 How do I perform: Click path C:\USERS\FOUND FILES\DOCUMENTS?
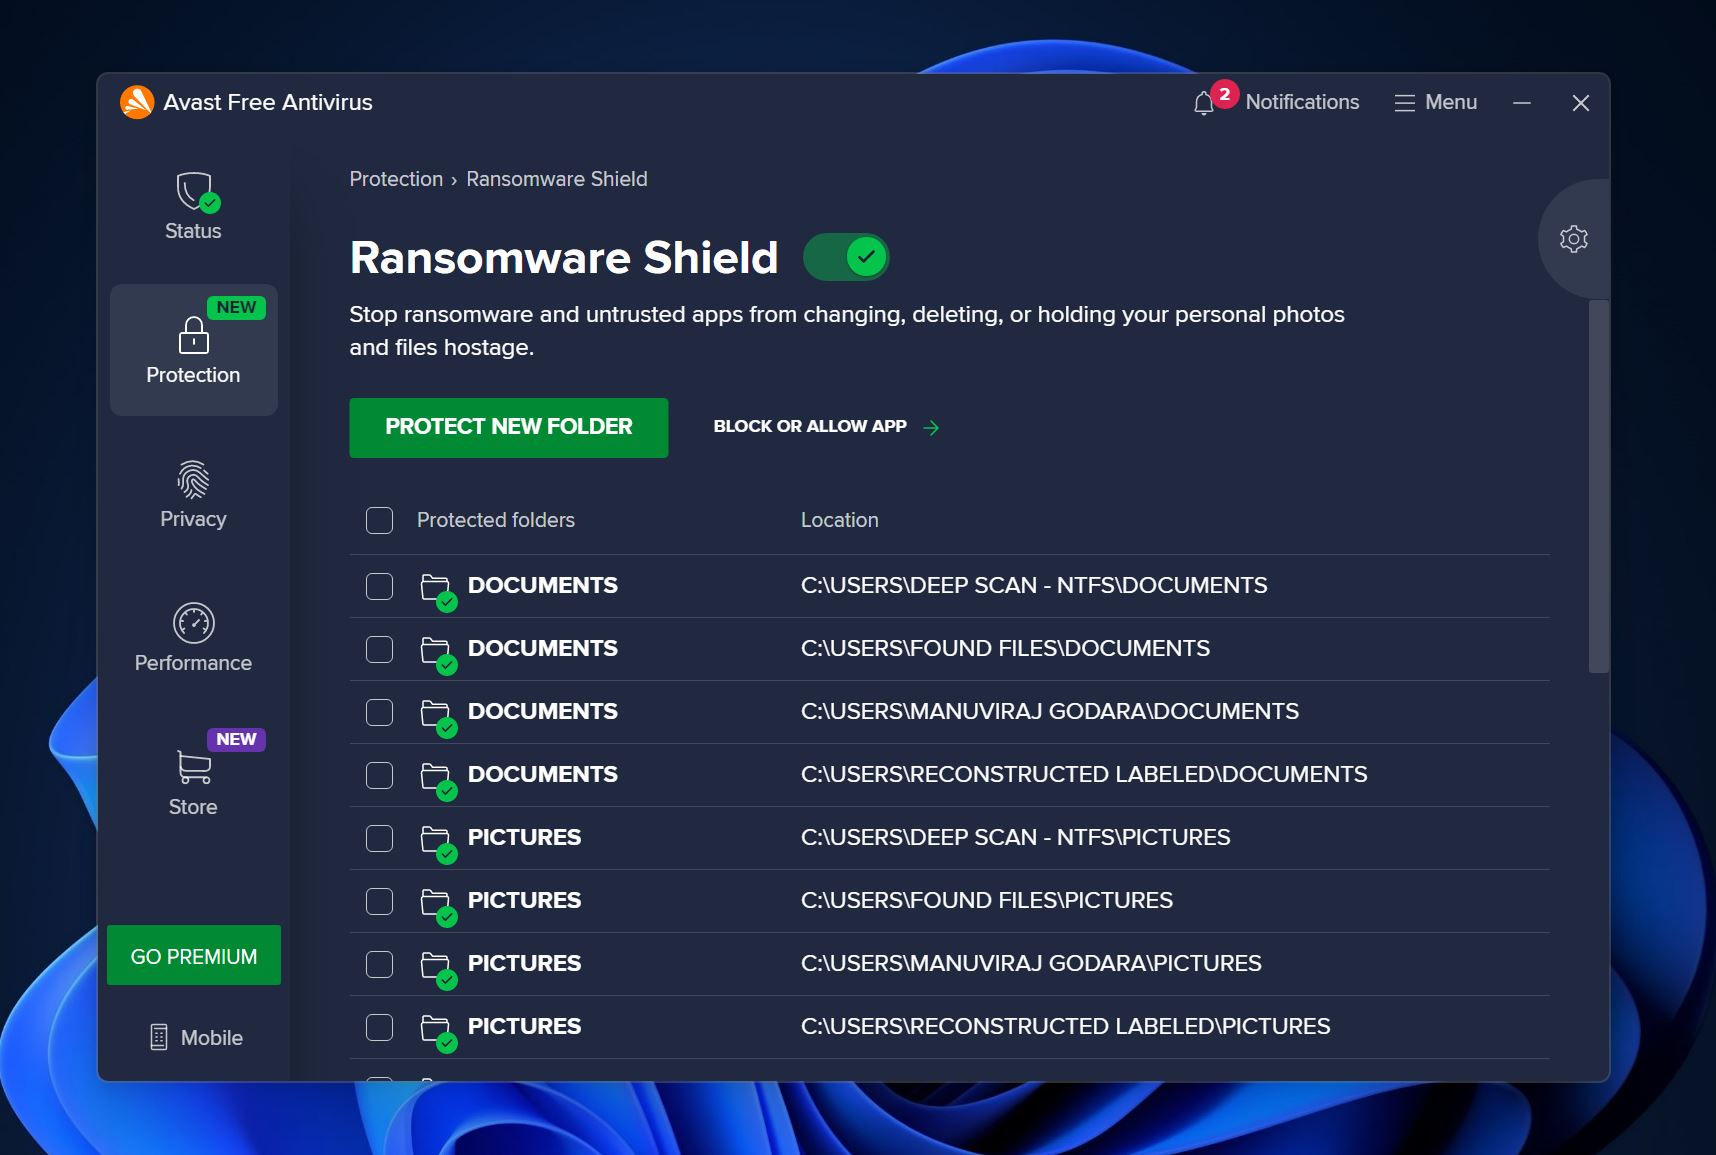click(1005, 648)
